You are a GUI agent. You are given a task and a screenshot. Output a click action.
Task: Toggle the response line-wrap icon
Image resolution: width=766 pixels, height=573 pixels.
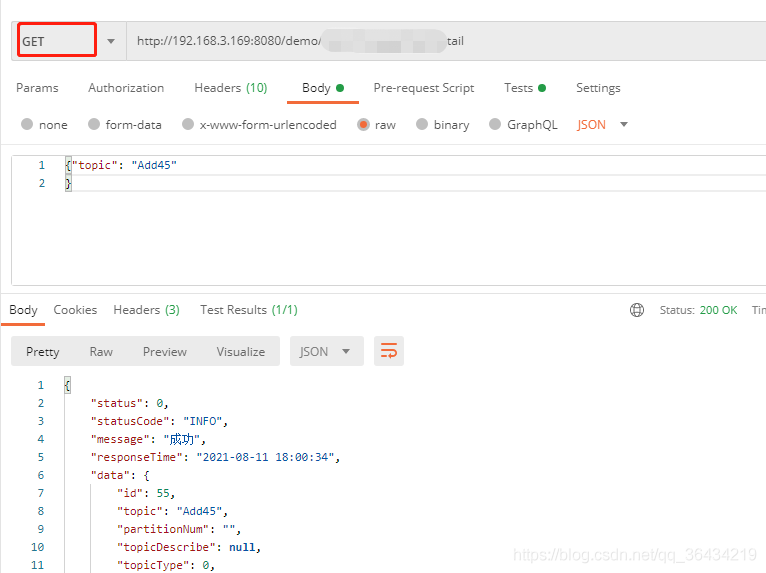point(389,351)
